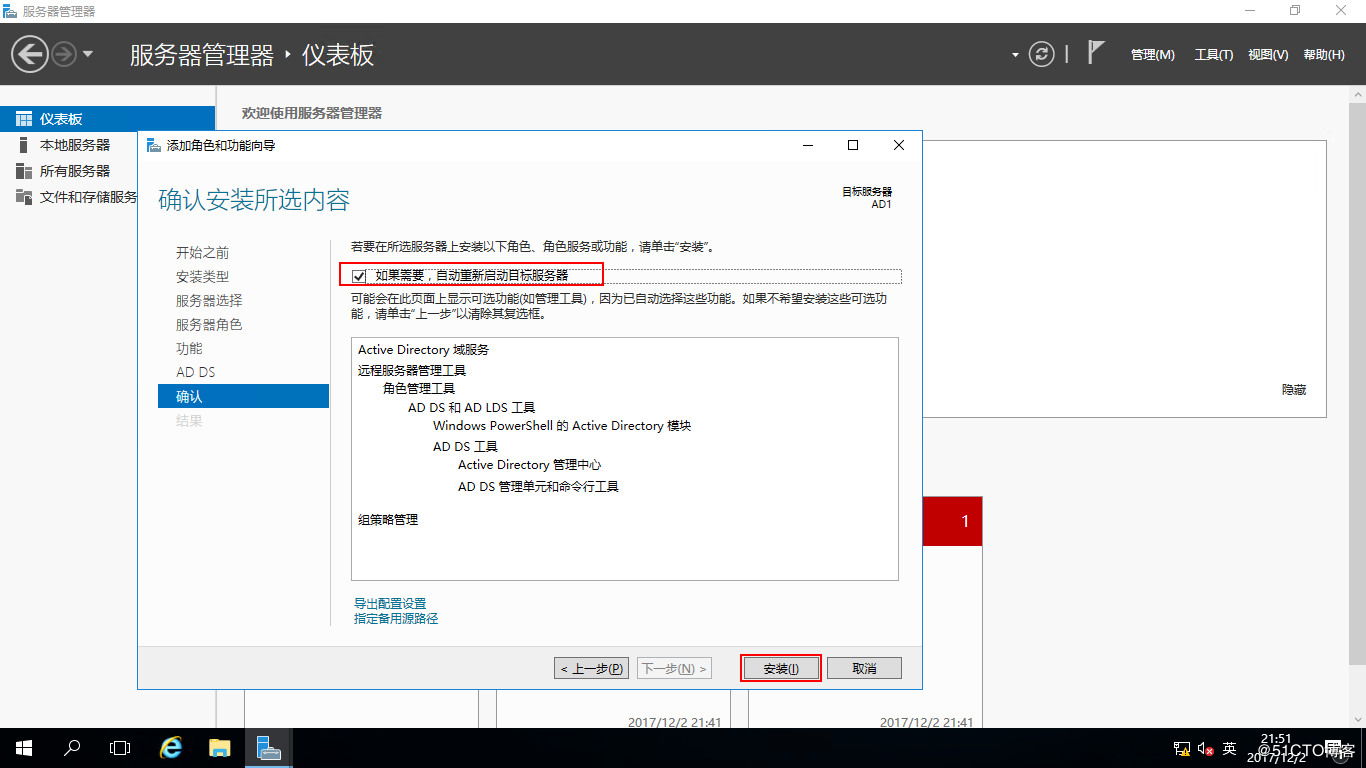Image resolution: width=1366 pixels, height=768 pixels.
Task: Open the 视图(V) menu
Action: [1268, 55]
